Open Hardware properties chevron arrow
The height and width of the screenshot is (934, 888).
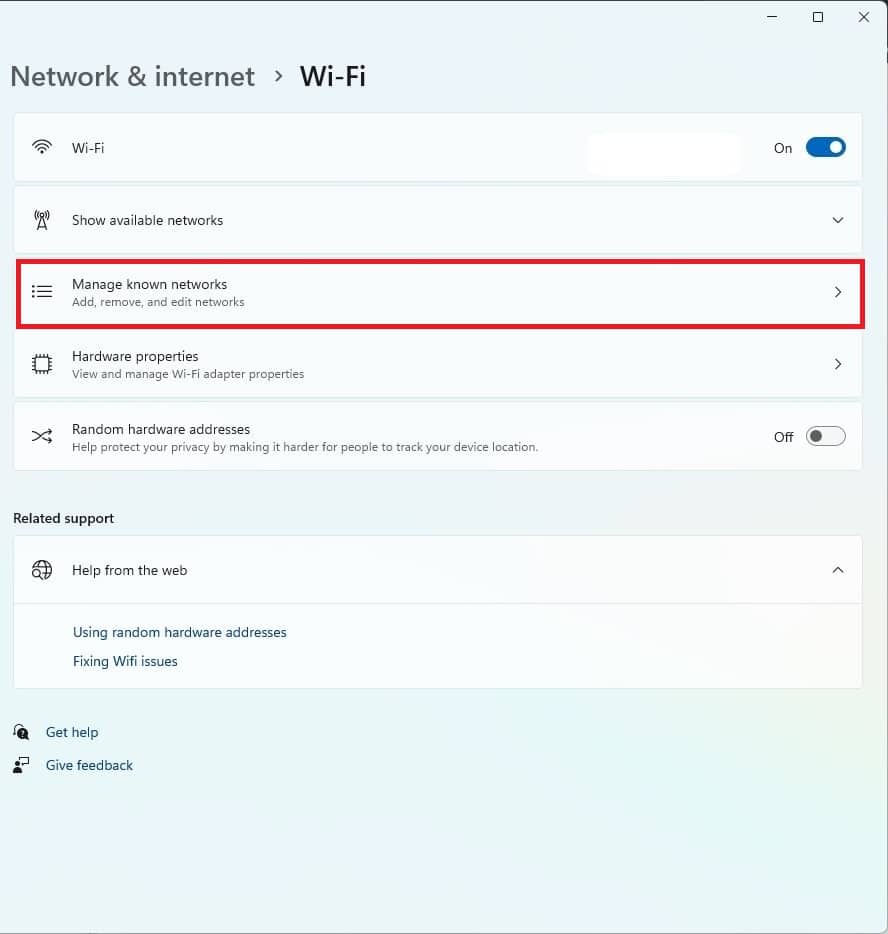[838, 364]
